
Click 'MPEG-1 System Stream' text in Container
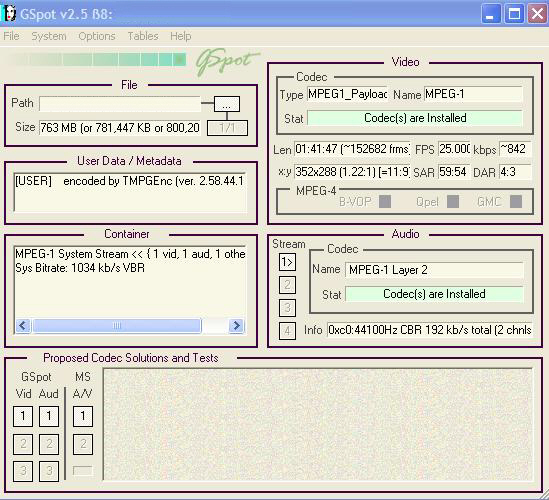pyautogui.click(x=72, y=254)
